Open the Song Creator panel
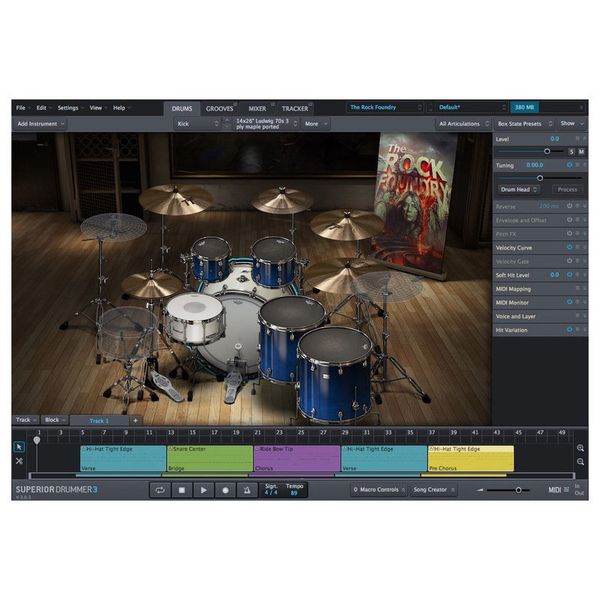This screenshot has width=600, height=600. pos(433,490)
